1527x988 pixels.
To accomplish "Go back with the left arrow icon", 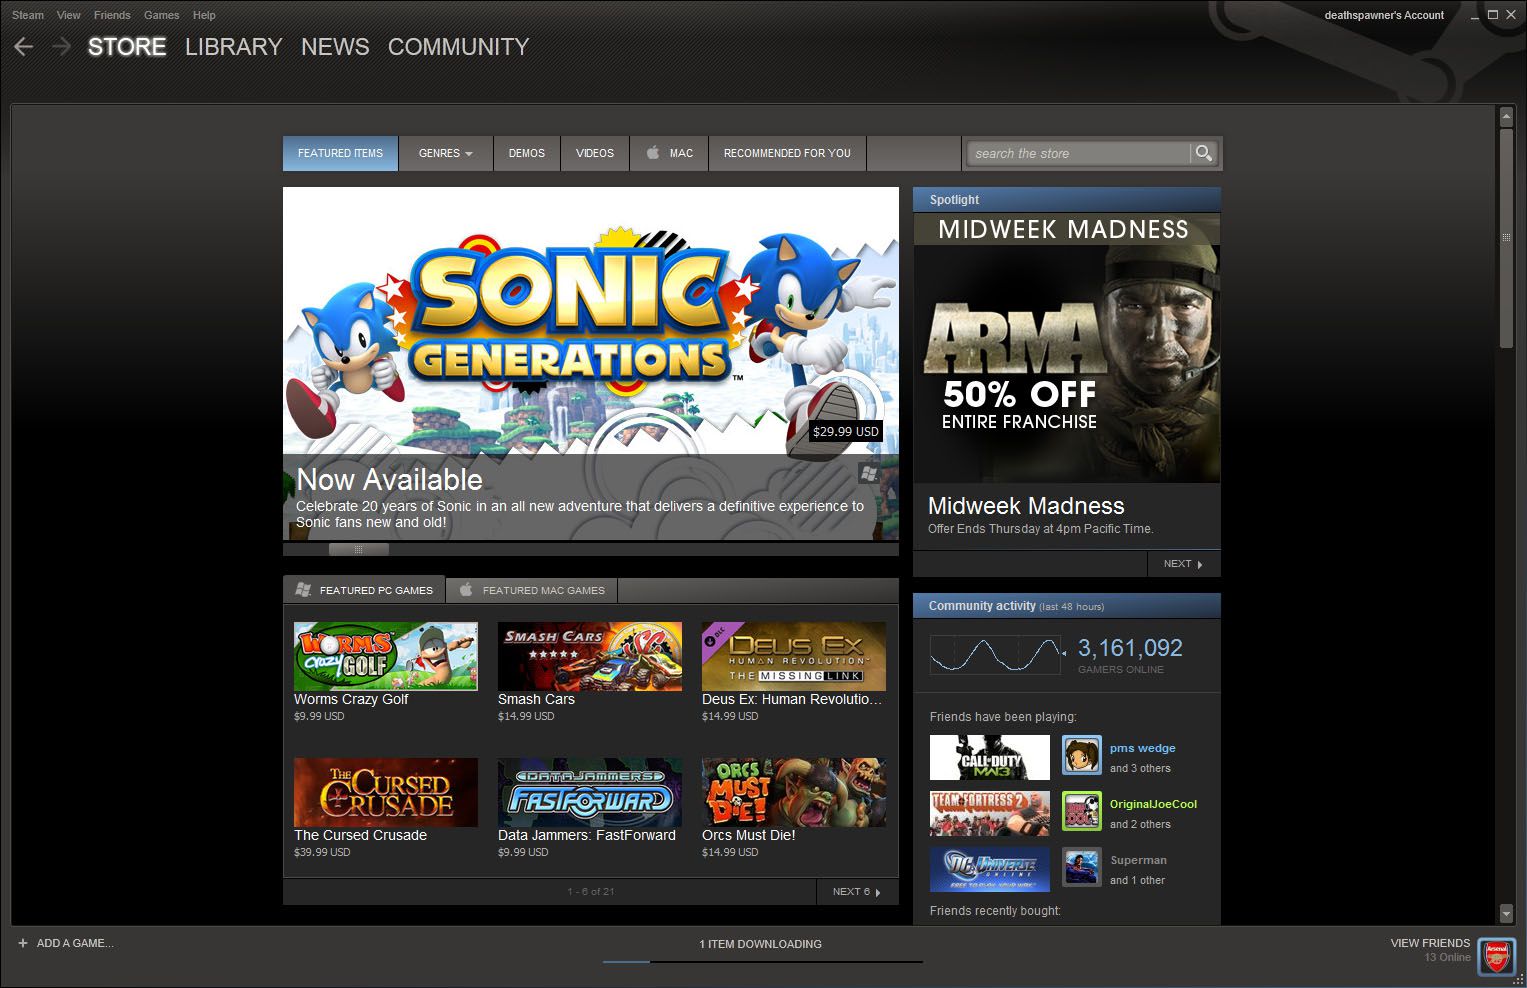I will 24,47.
